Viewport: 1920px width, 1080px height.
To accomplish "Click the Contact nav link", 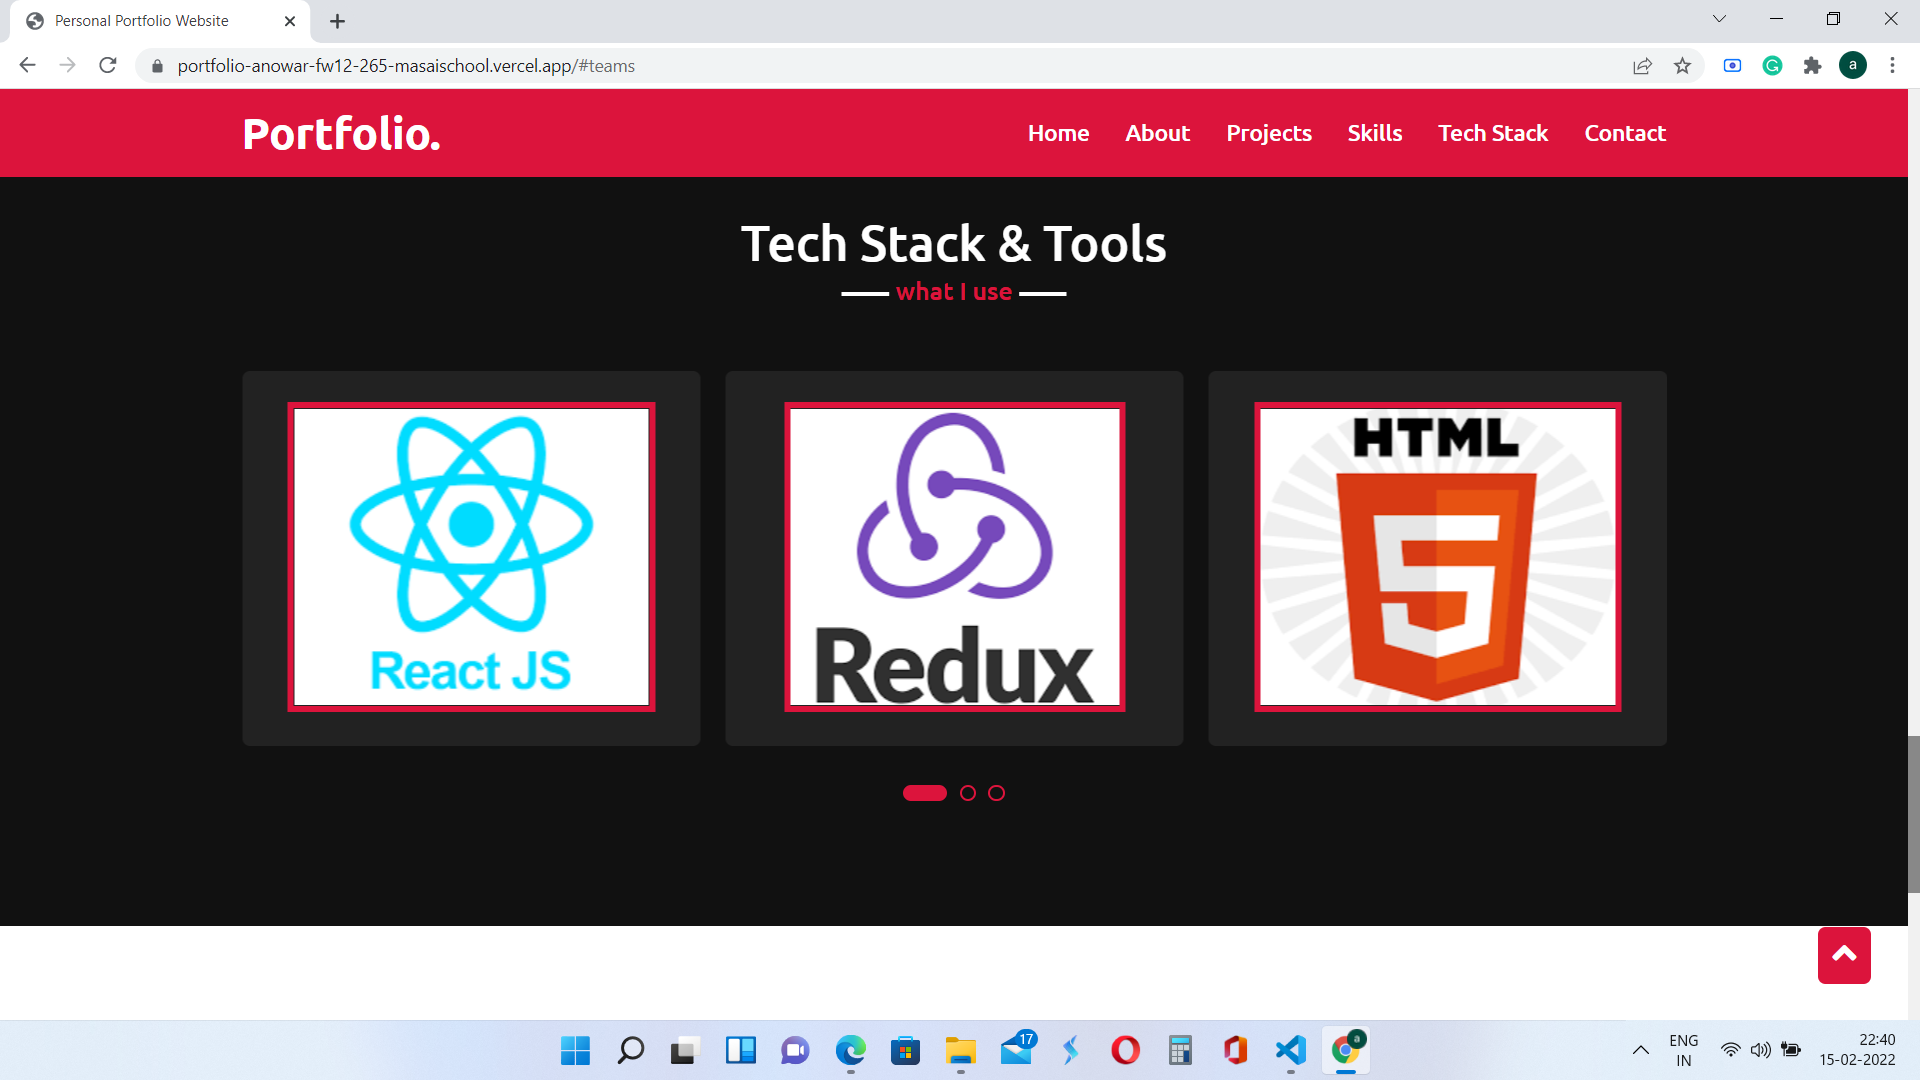I will click(1624, 133).
